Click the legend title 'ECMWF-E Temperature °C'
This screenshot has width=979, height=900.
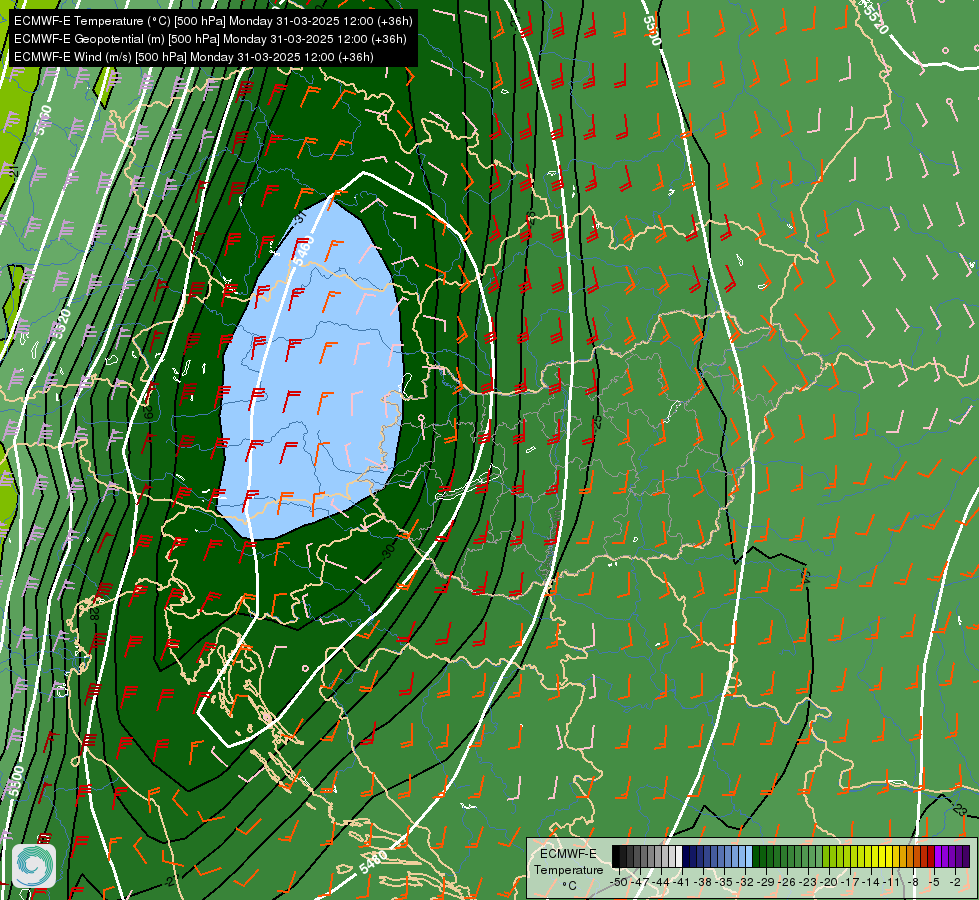click(568, 869)
